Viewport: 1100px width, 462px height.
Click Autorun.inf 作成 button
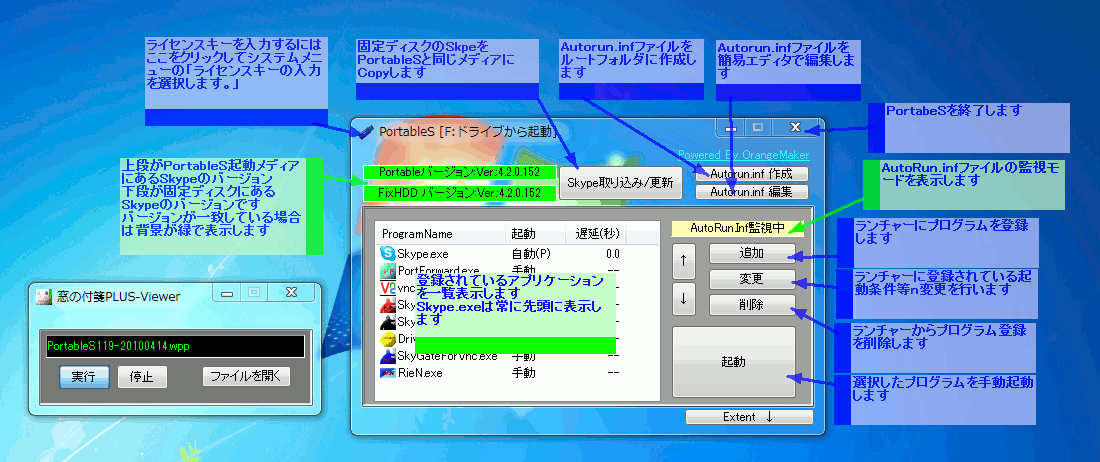coord(751,174)
